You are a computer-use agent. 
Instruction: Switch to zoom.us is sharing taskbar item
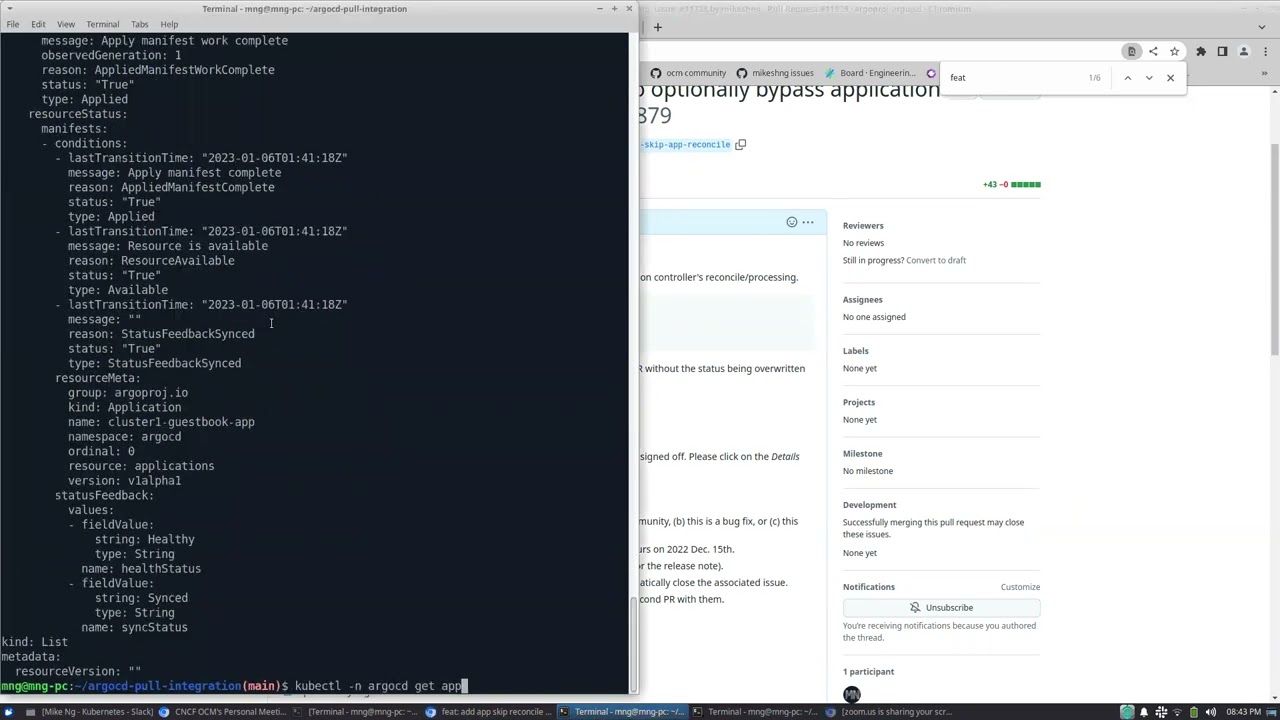pyautogui.click(x=889, y=712)
